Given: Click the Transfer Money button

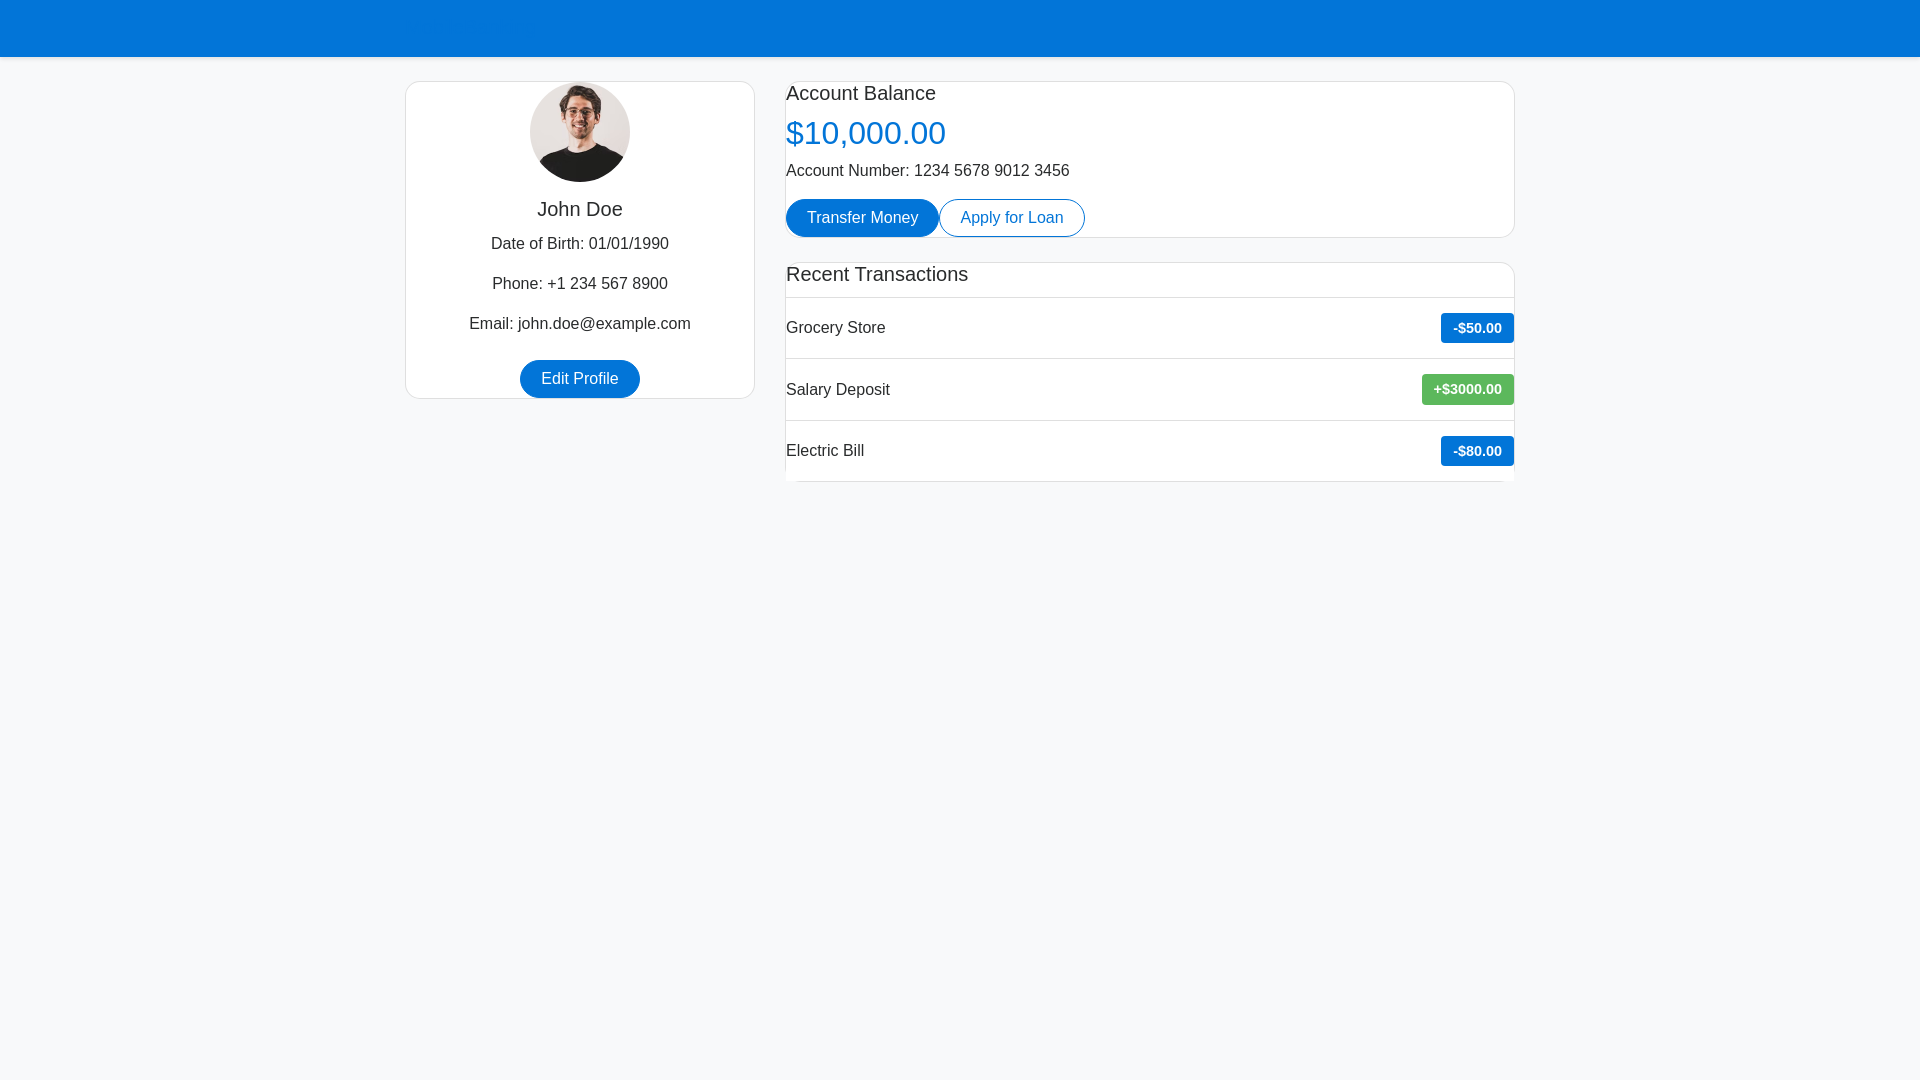Looking at the screenshot, I should coord(862,218).
